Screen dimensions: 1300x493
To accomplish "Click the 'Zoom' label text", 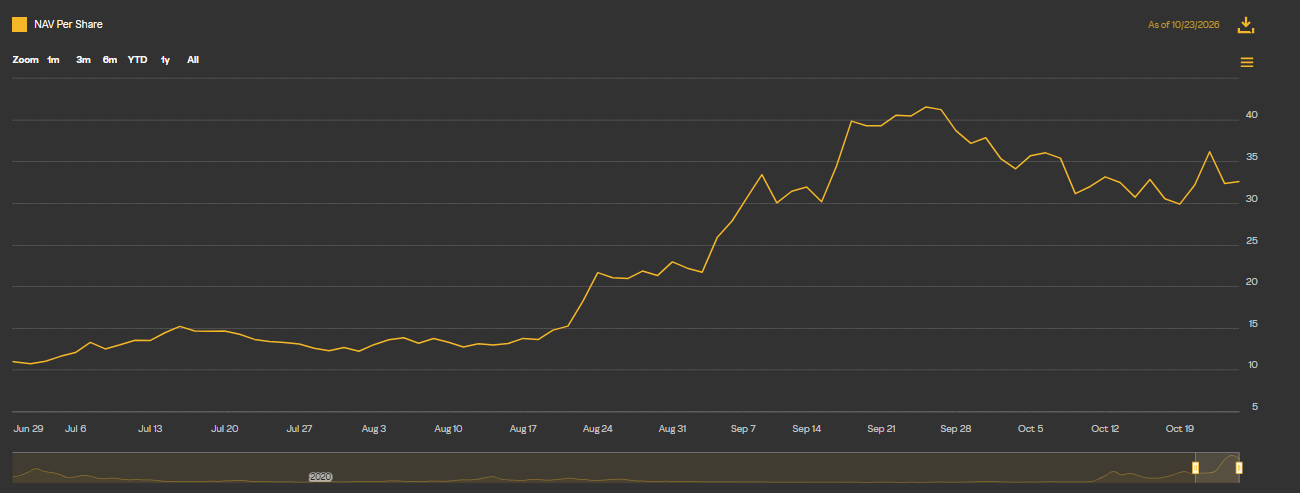I will coord(25,60).
